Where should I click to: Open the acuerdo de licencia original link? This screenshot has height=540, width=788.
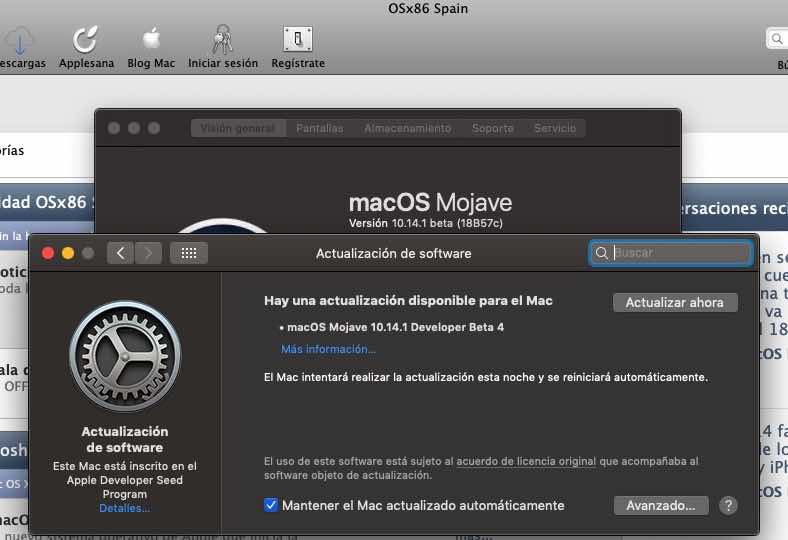(x=526, y=461)
